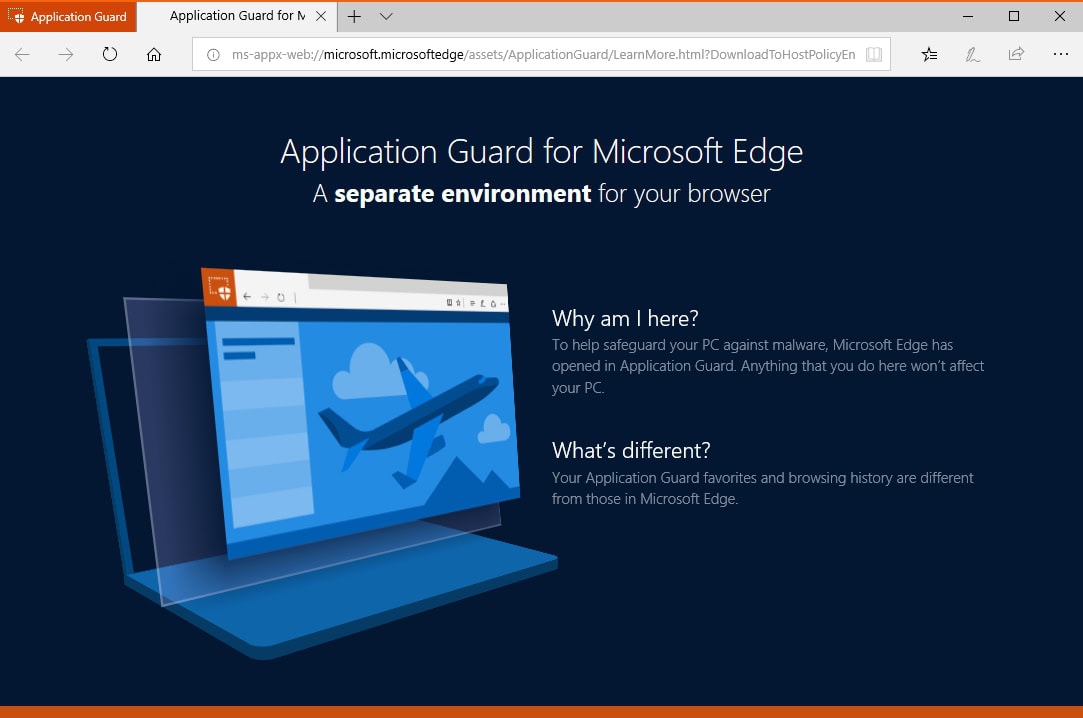This screenshot has height=718, width=1083.
Task: Select the Make a Web Note pen icon
Action: click(x=972, y=54)
